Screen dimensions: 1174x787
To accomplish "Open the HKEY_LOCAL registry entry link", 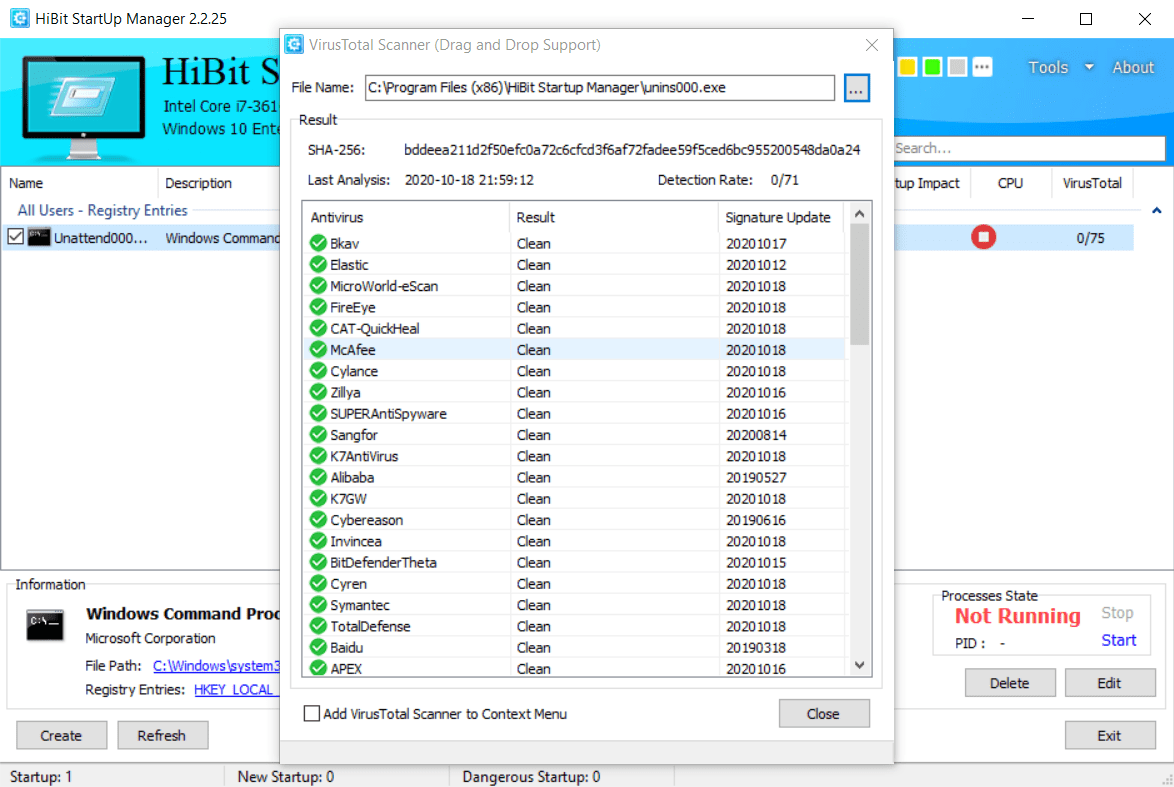I will click(234, 690).
